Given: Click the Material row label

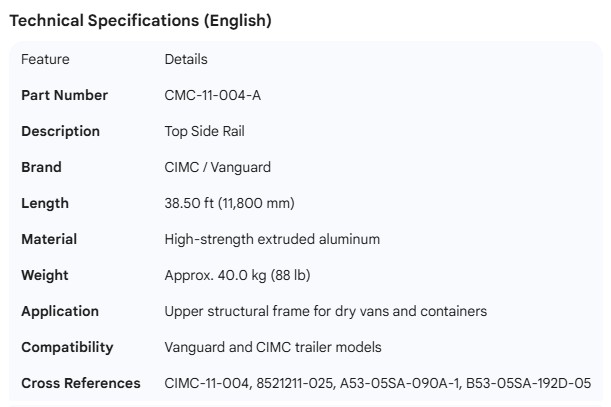Looking at the screenshot, I should point(49,239).
